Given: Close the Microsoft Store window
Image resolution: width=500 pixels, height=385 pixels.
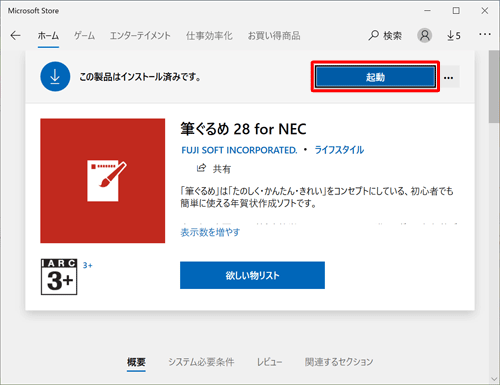Looking at the screenshot, I should click(x=485, y=11).
